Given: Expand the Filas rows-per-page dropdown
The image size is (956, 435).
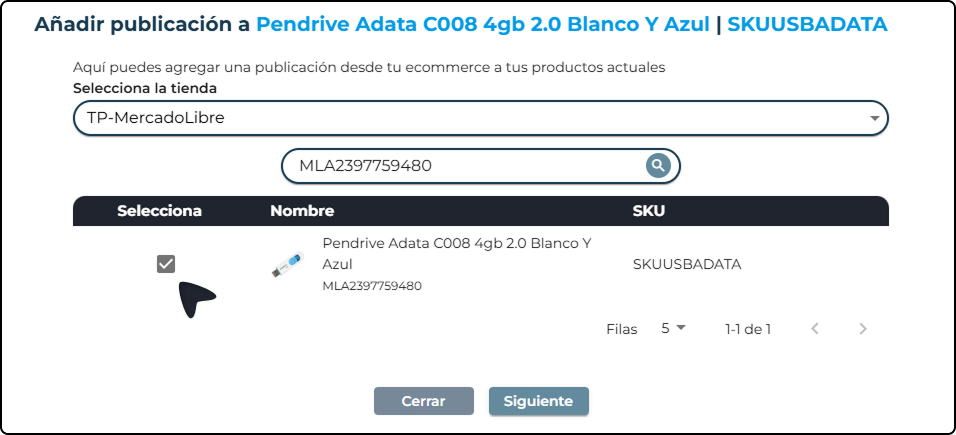Looking at the screenshot, I should pos(674,328).
